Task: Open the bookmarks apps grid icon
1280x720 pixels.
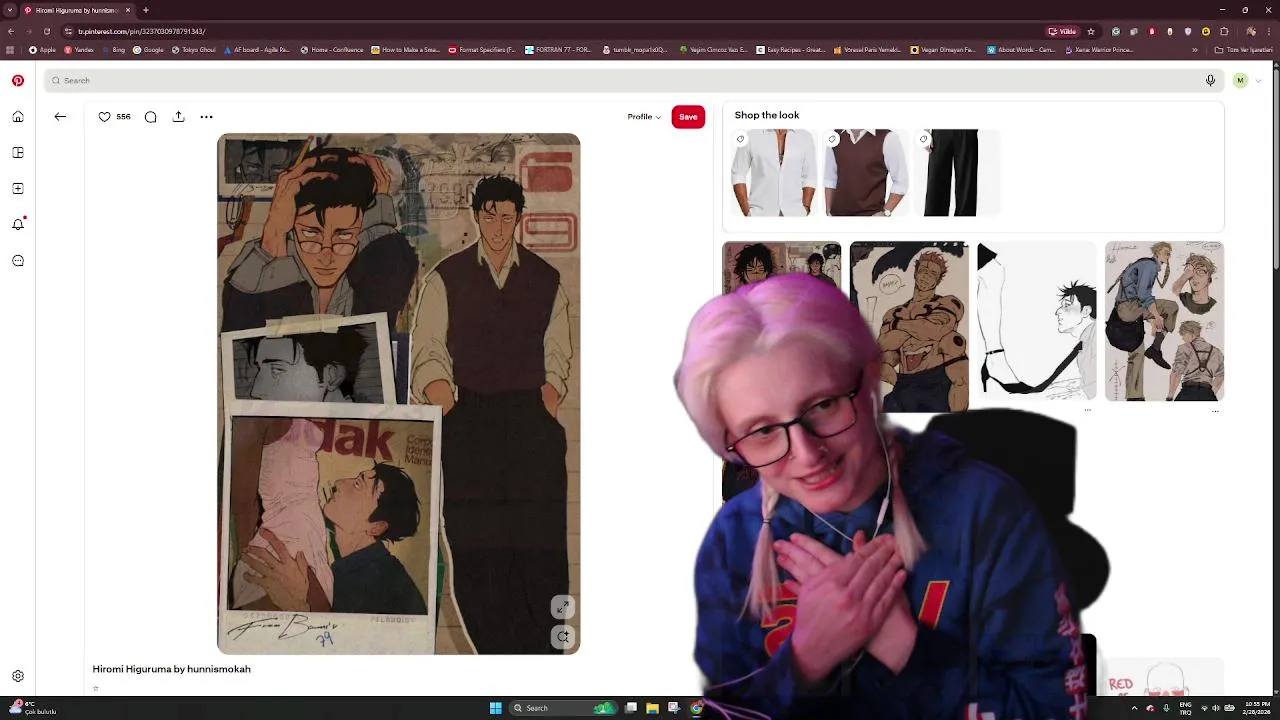Action: click(x=10, y=50)
